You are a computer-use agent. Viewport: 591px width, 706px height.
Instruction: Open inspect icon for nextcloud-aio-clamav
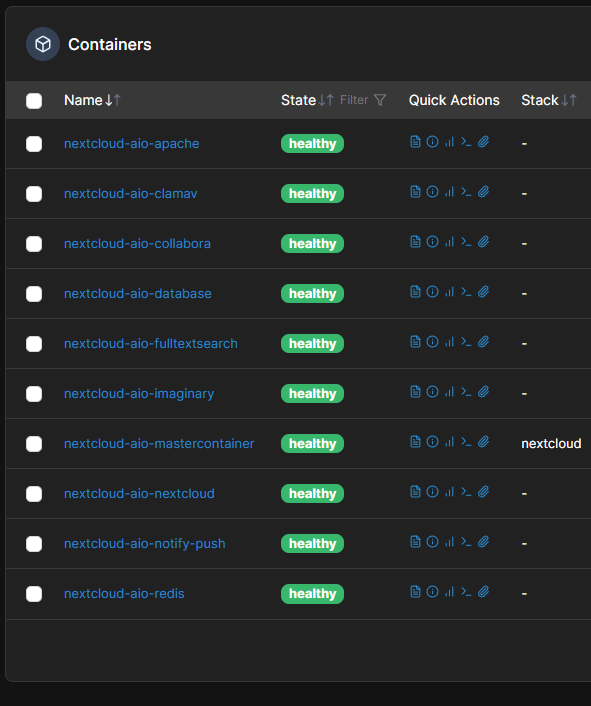point(432,192)
